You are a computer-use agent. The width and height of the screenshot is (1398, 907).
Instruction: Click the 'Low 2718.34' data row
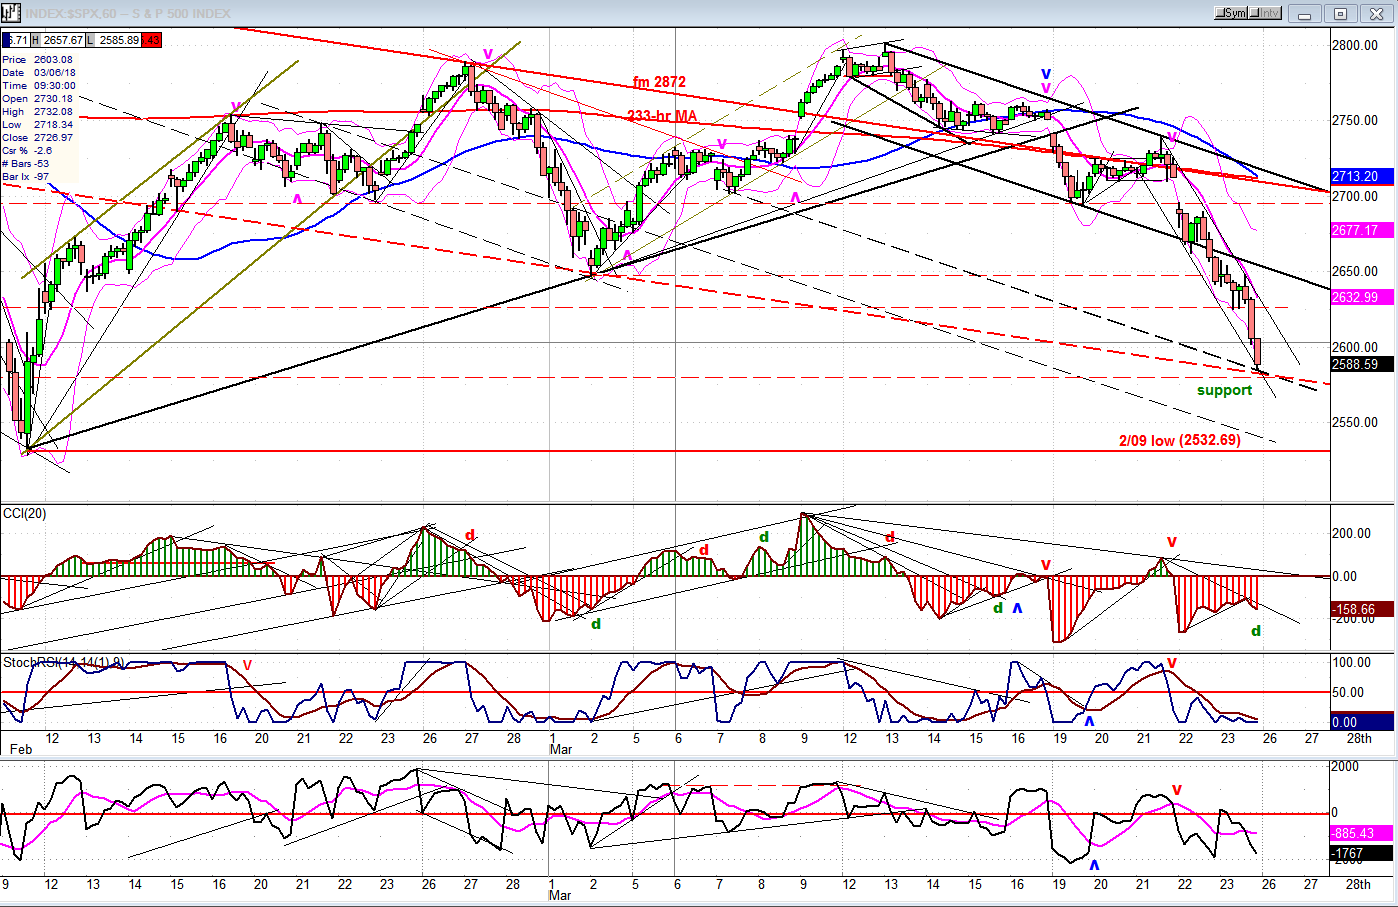(x=38, y=125)
